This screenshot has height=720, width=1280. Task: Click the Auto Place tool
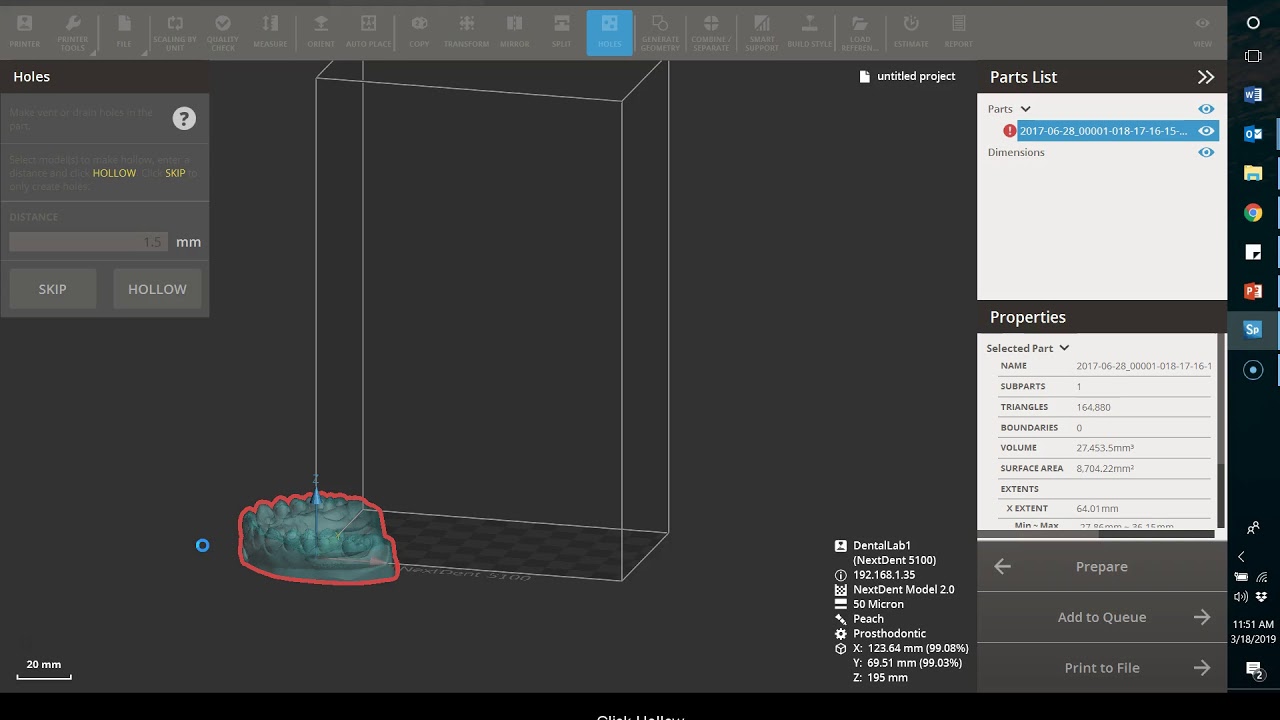point(368,31)
